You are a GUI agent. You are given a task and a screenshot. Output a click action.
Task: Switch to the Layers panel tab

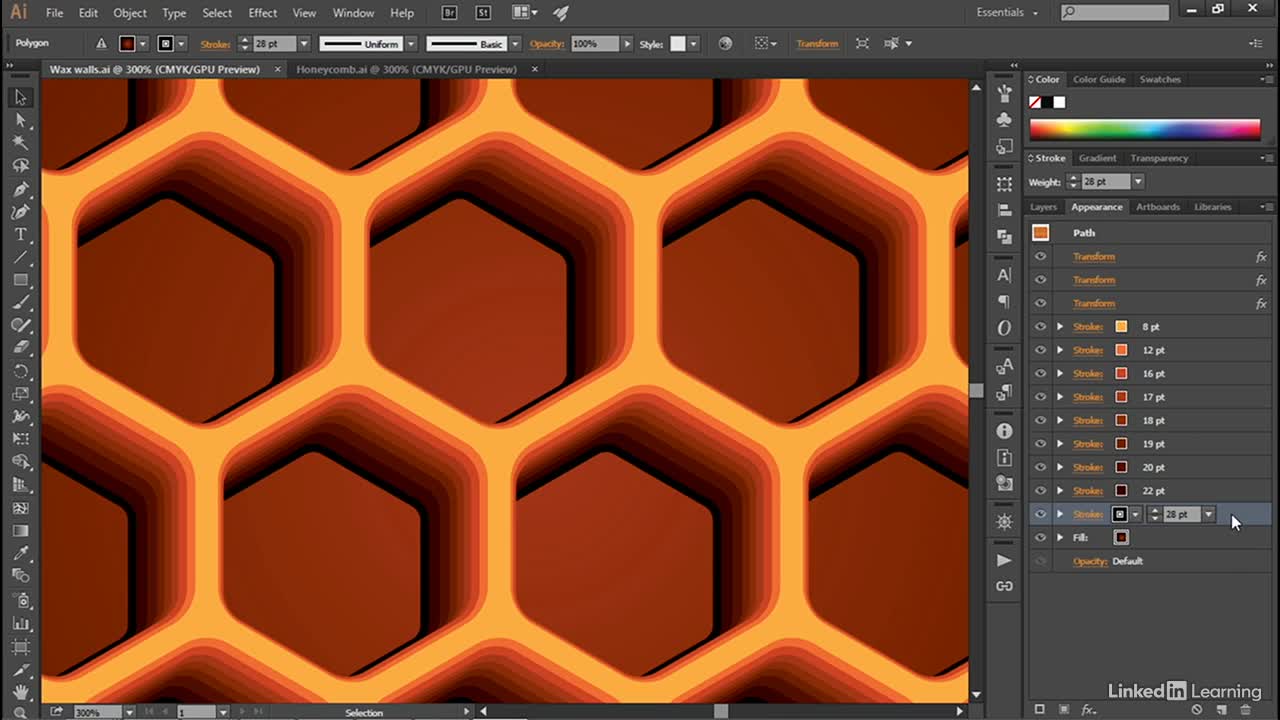click(x=1043, y=207)
